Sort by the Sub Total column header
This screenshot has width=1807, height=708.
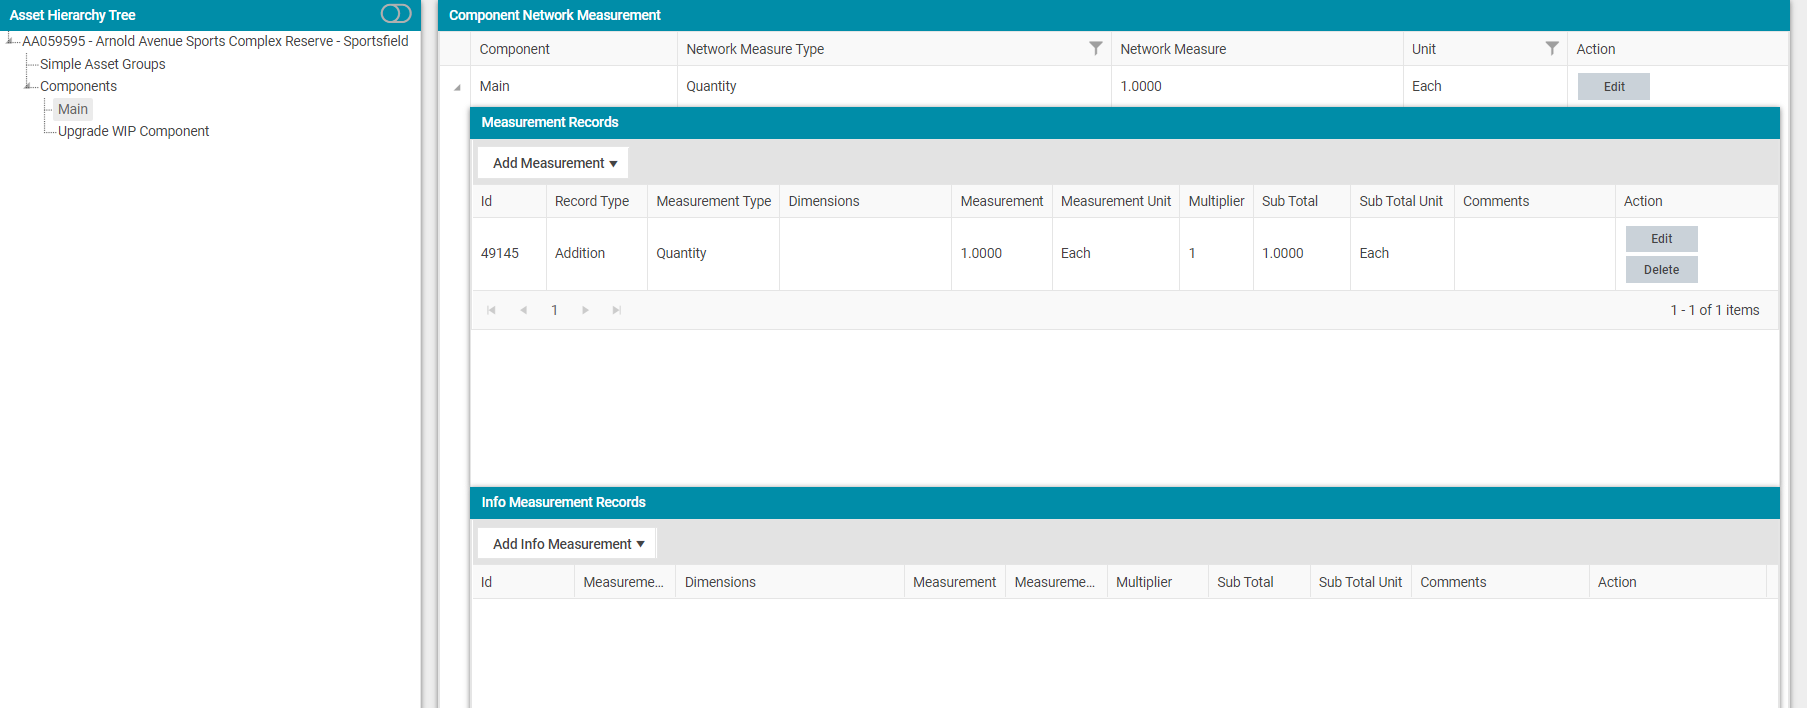tap(1289, 201)
